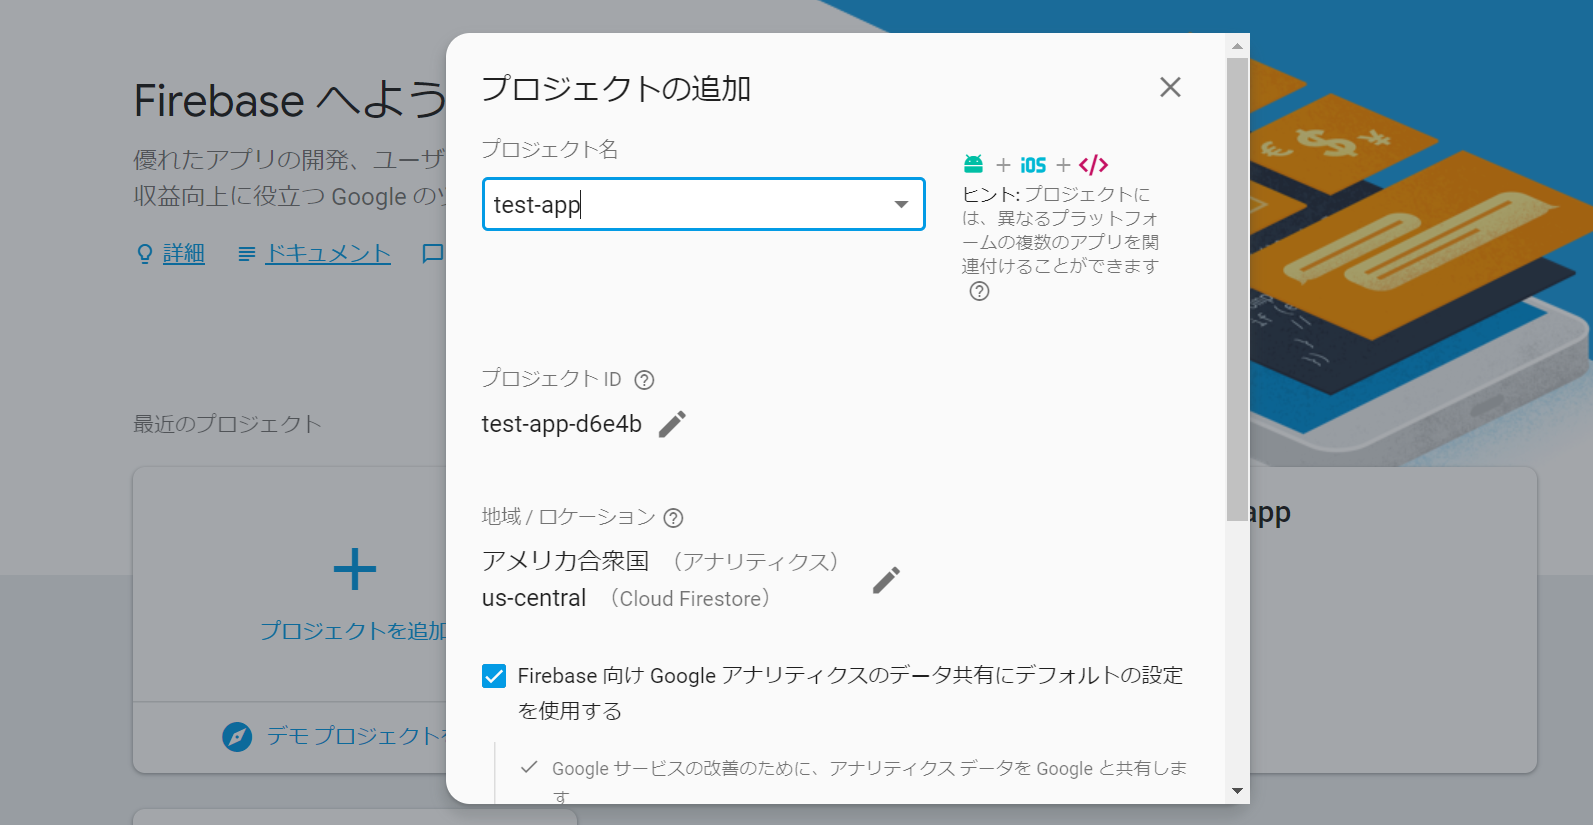Open the ドキュメント link on background page
The image size is (1593, 825).
(x=328, y=254)
